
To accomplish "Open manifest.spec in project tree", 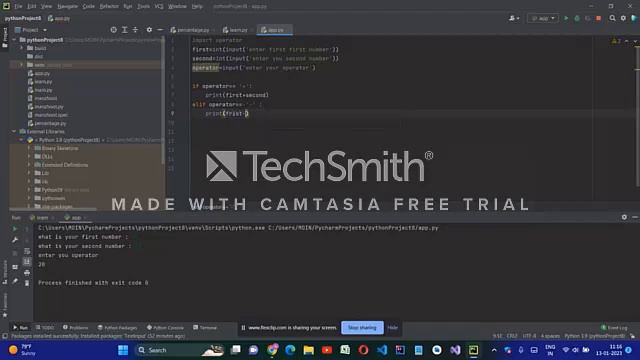I will click(47, 115).
